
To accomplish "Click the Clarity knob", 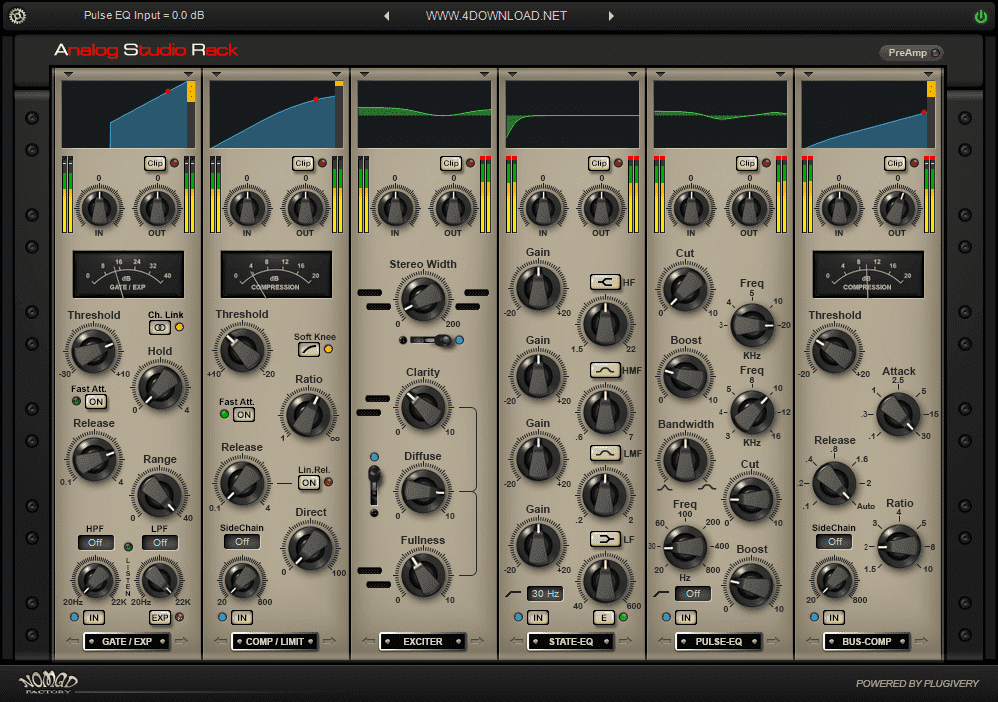I will point(423,407).
